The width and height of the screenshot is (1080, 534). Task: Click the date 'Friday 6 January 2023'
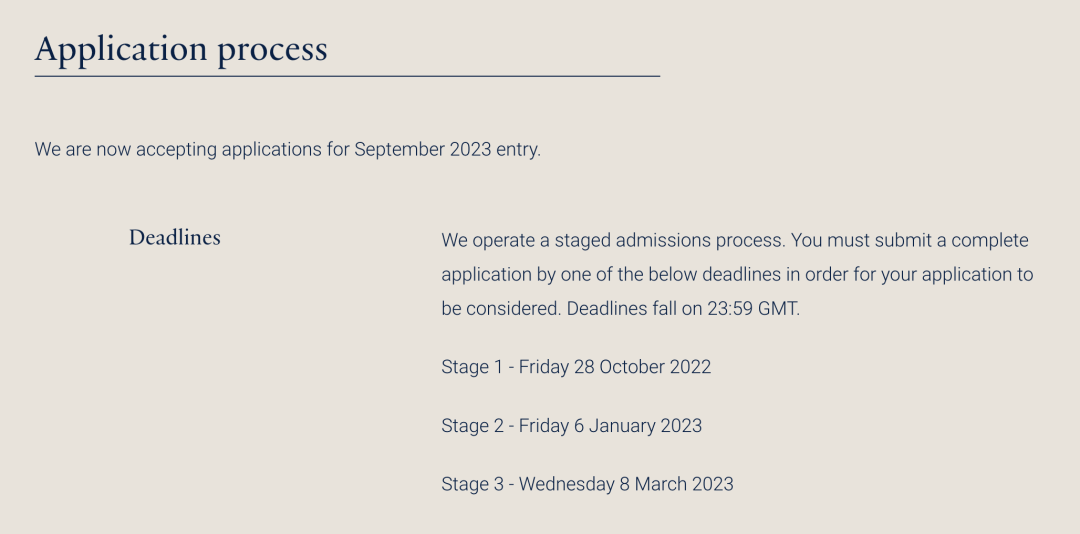610,426
